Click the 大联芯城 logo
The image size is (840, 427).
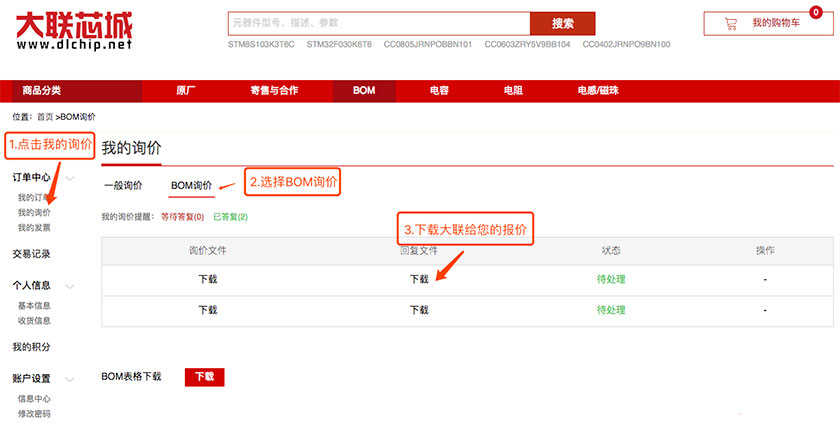pyautogui.click(x=74, y=30)
